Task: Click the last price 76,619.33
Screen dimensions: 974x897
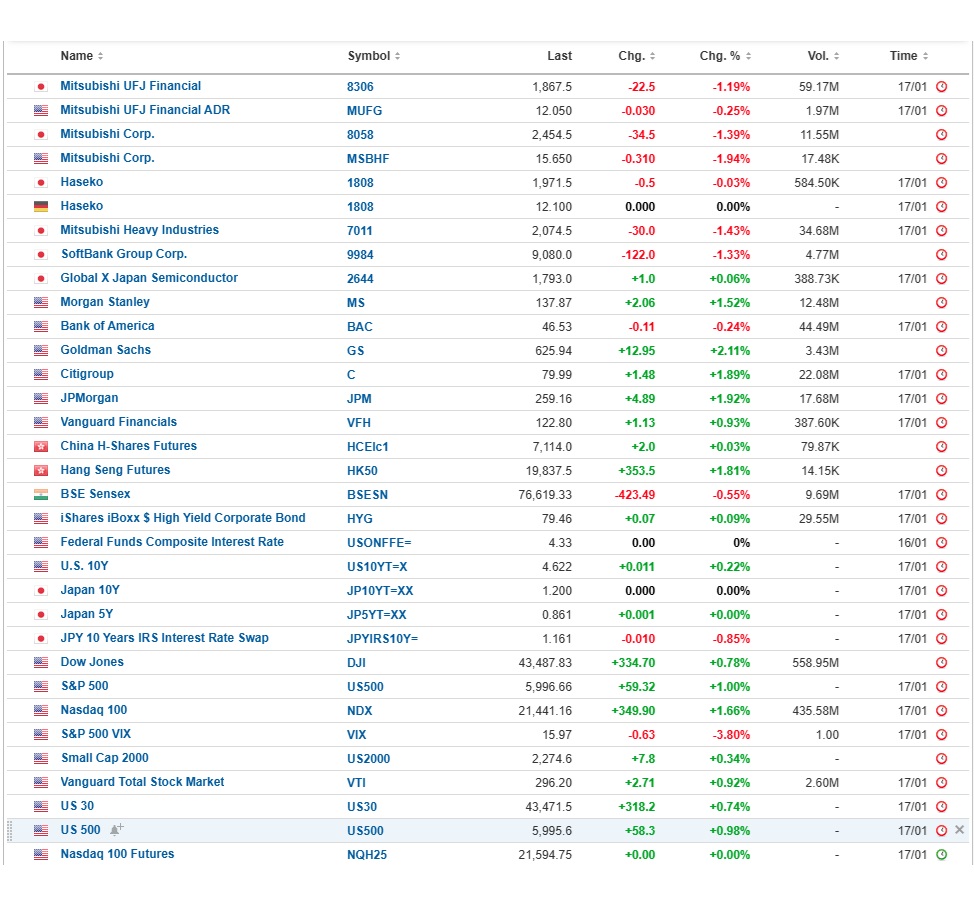Action: click(545, 495)
